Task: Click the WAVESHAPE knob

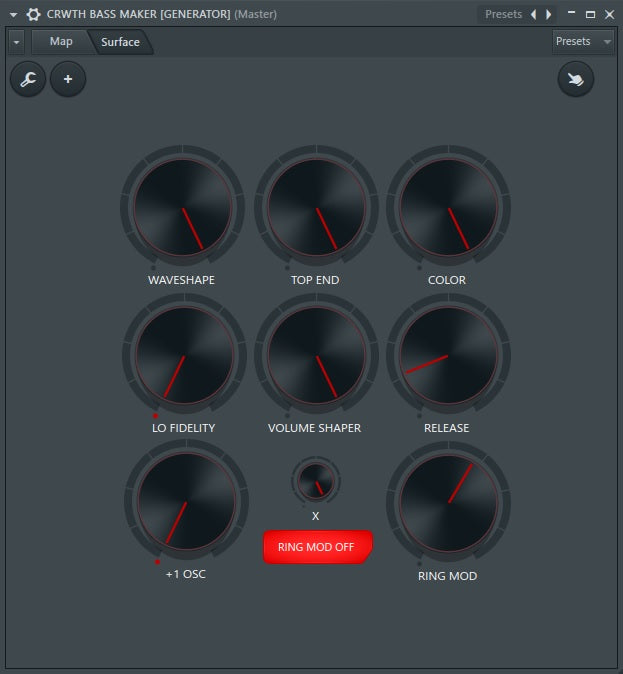Action: pos(182,208)
